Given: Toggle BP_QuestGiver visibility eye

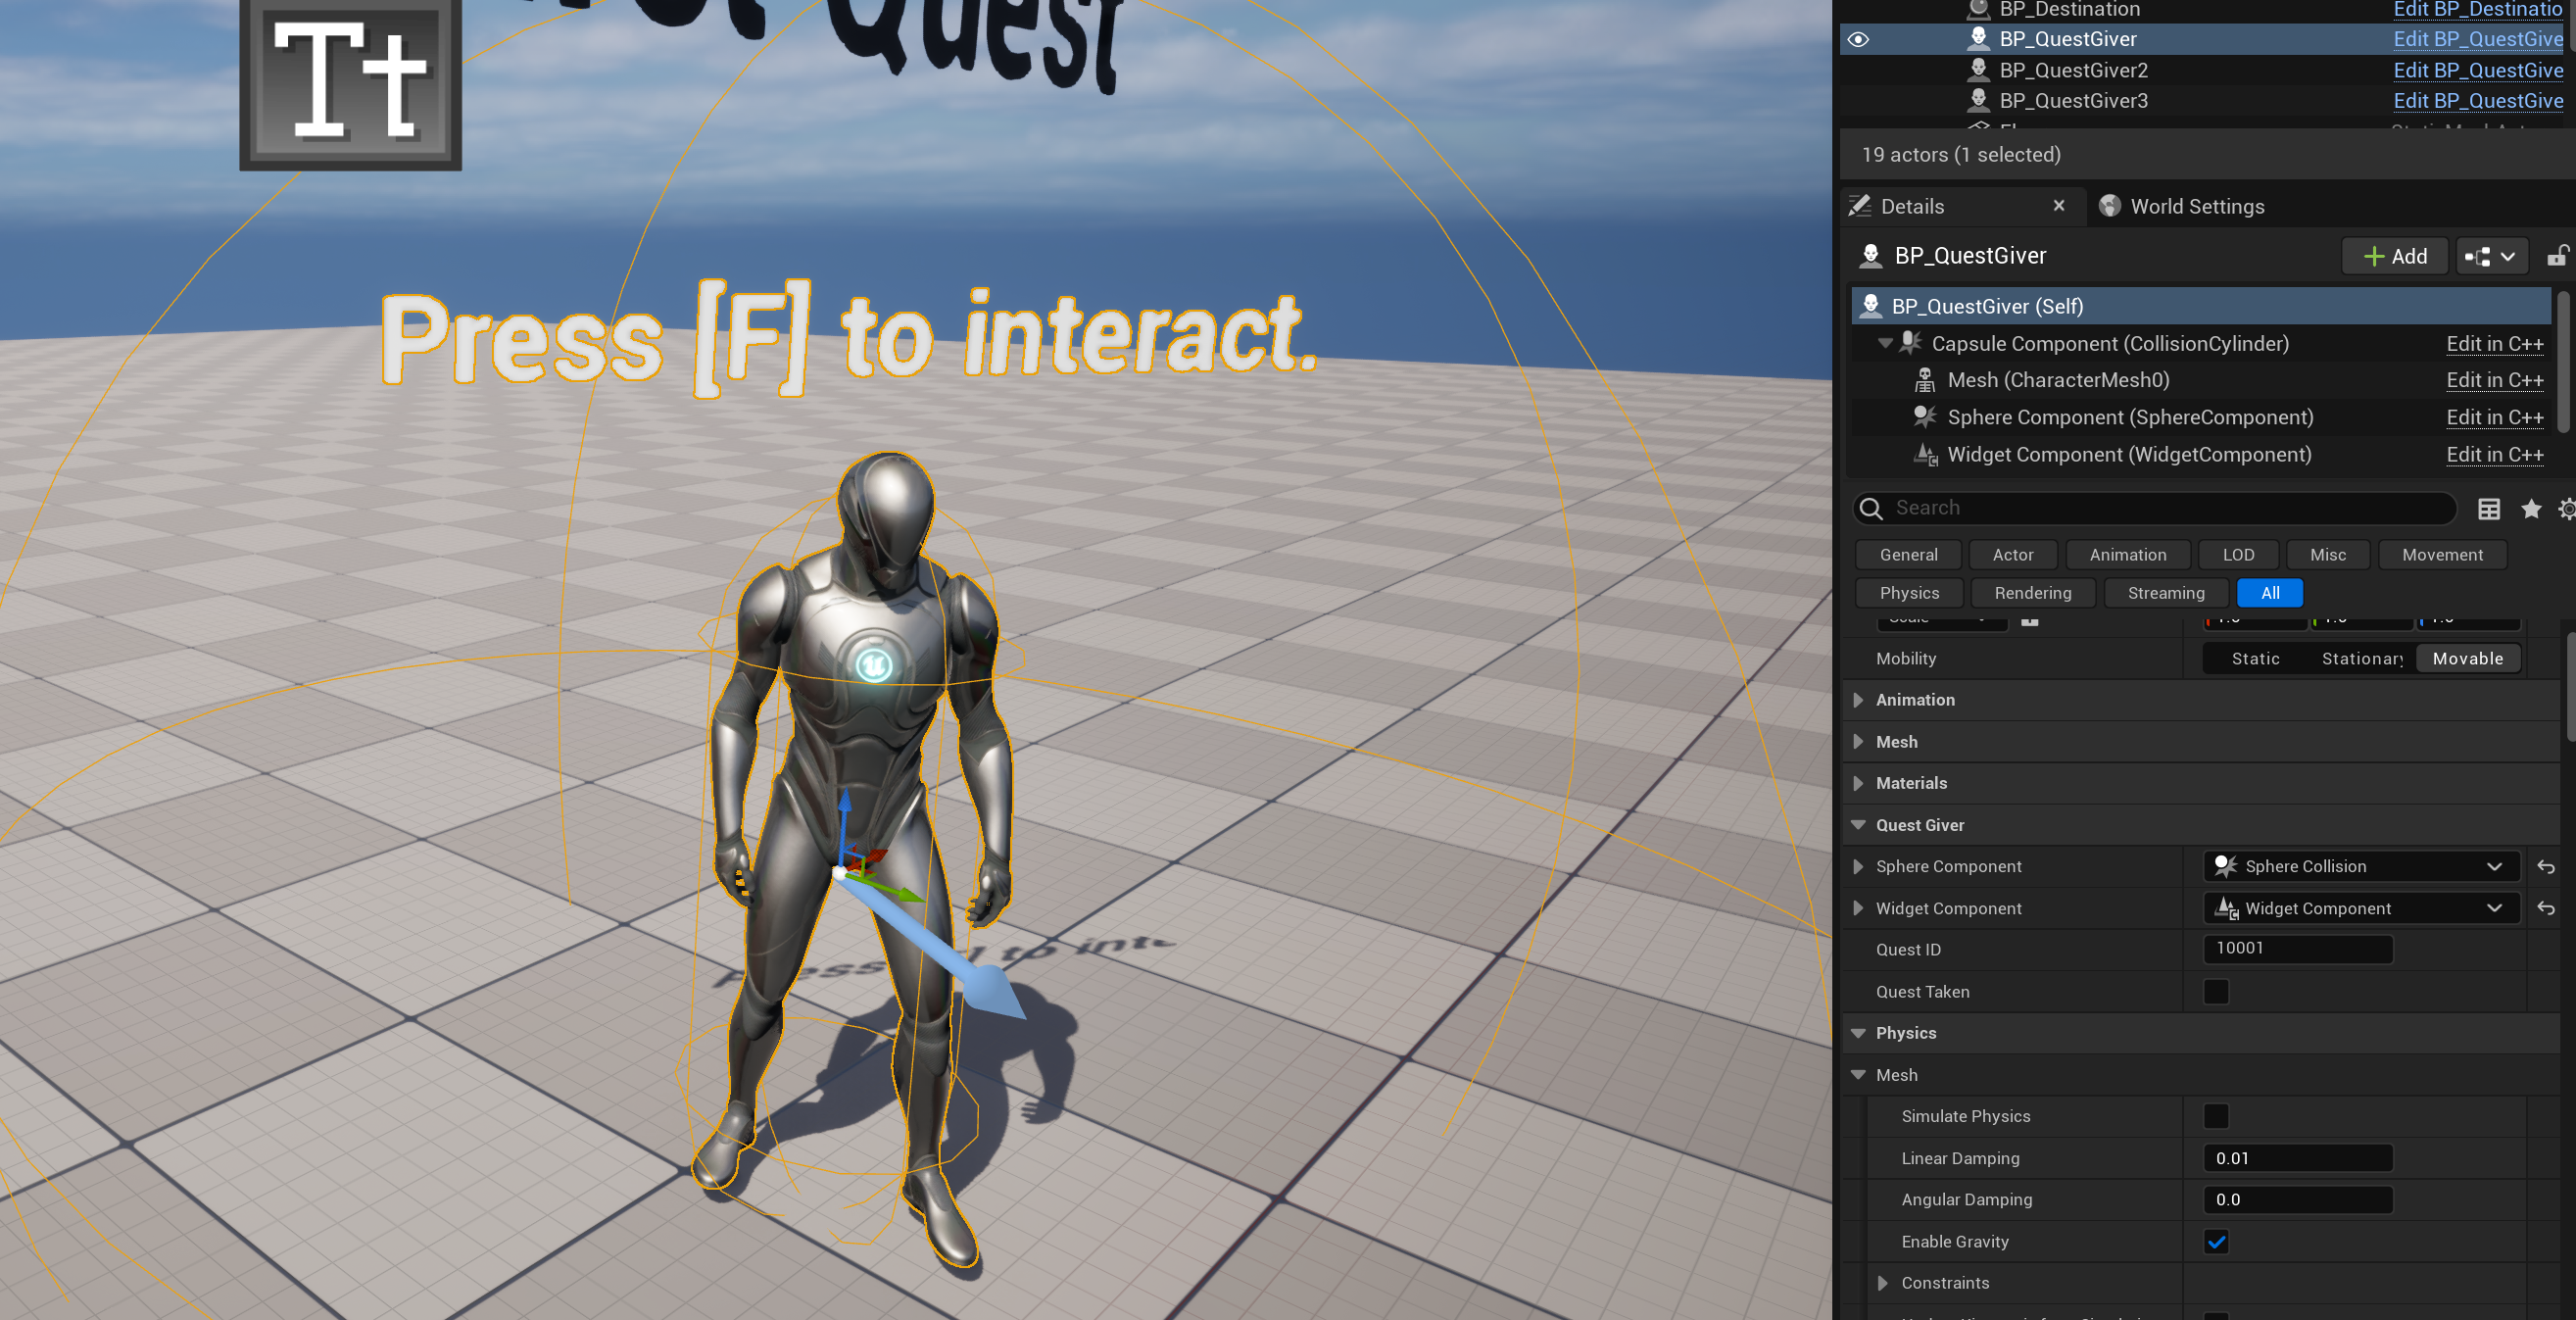Looking at the screenshot, I should (x=1858, y=39).
